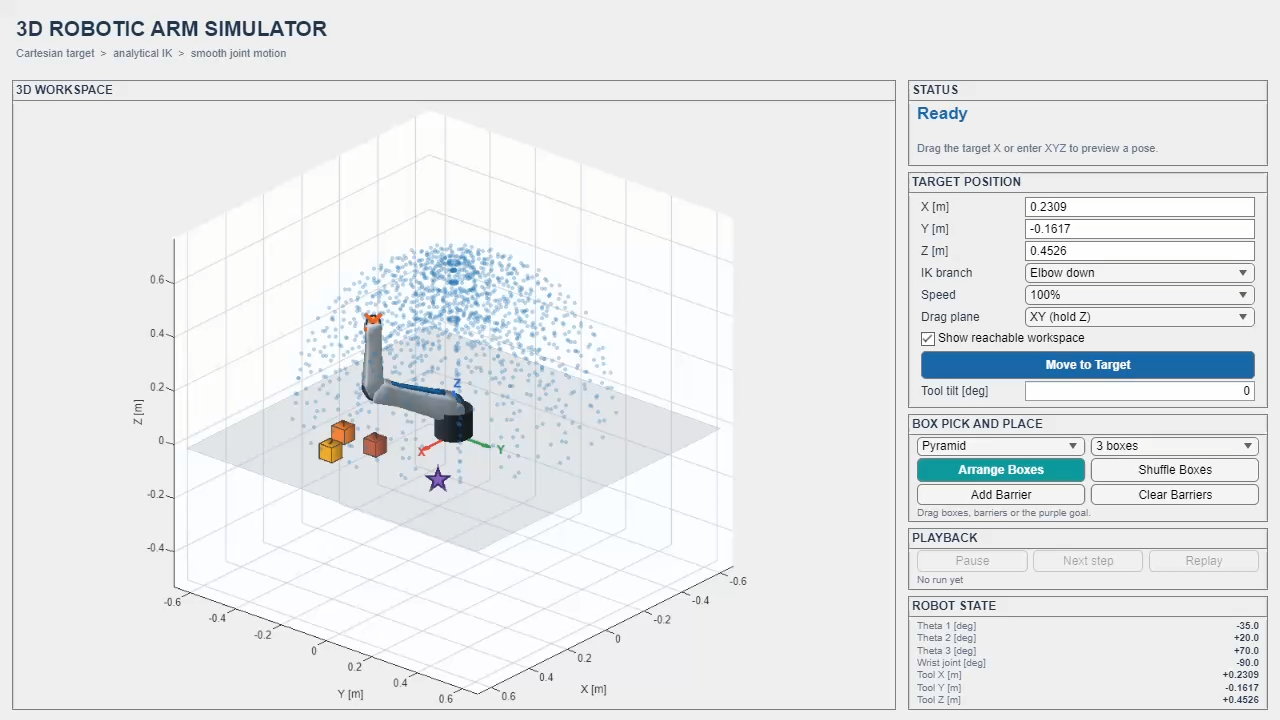Click the '3D WORKSPACE' panel title

(64, 90)
